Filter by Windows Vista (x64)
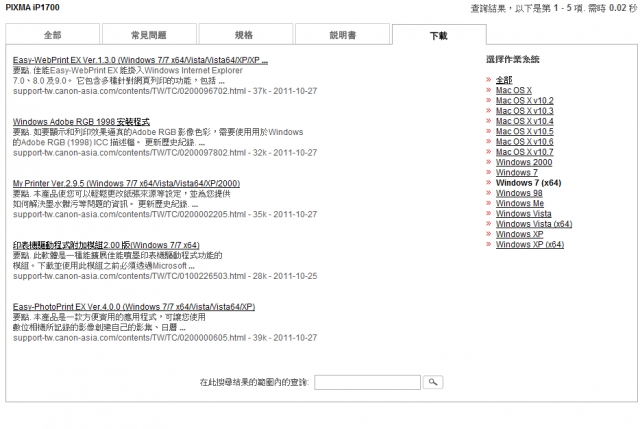 534,224
